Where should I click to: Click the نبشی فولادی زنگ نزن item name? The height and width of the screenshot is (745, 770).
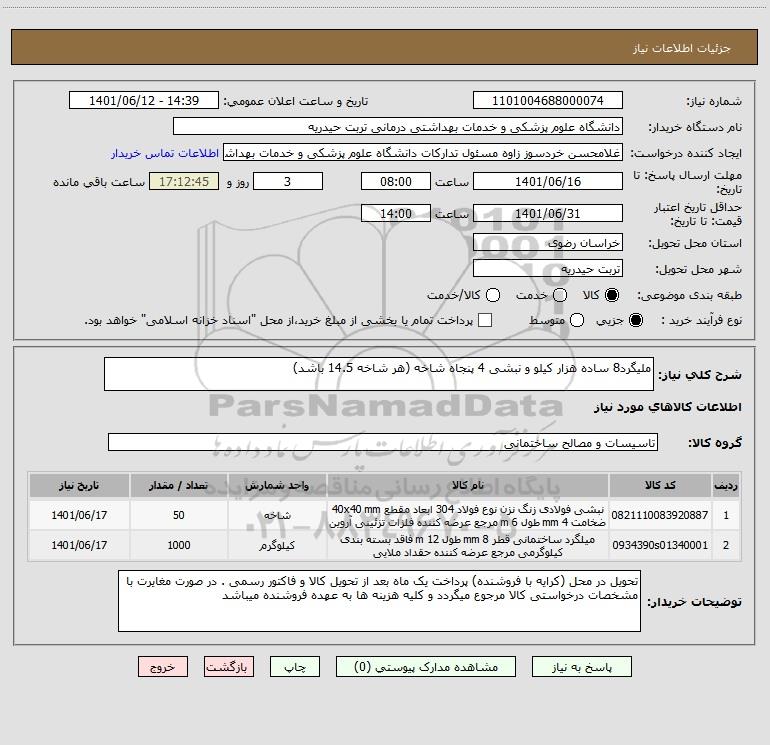click(468, 515)
